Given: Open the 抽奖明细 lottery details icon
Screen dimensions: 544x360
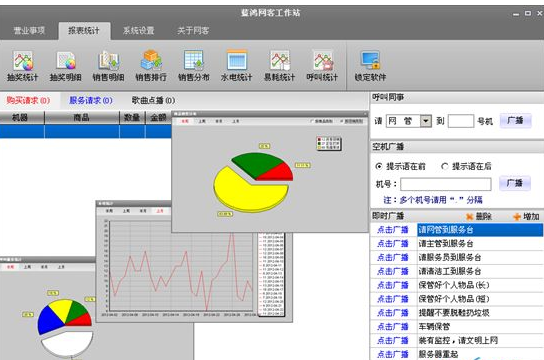Looking at the screenshot, I should pyautogui.click(x=66, y=66).
